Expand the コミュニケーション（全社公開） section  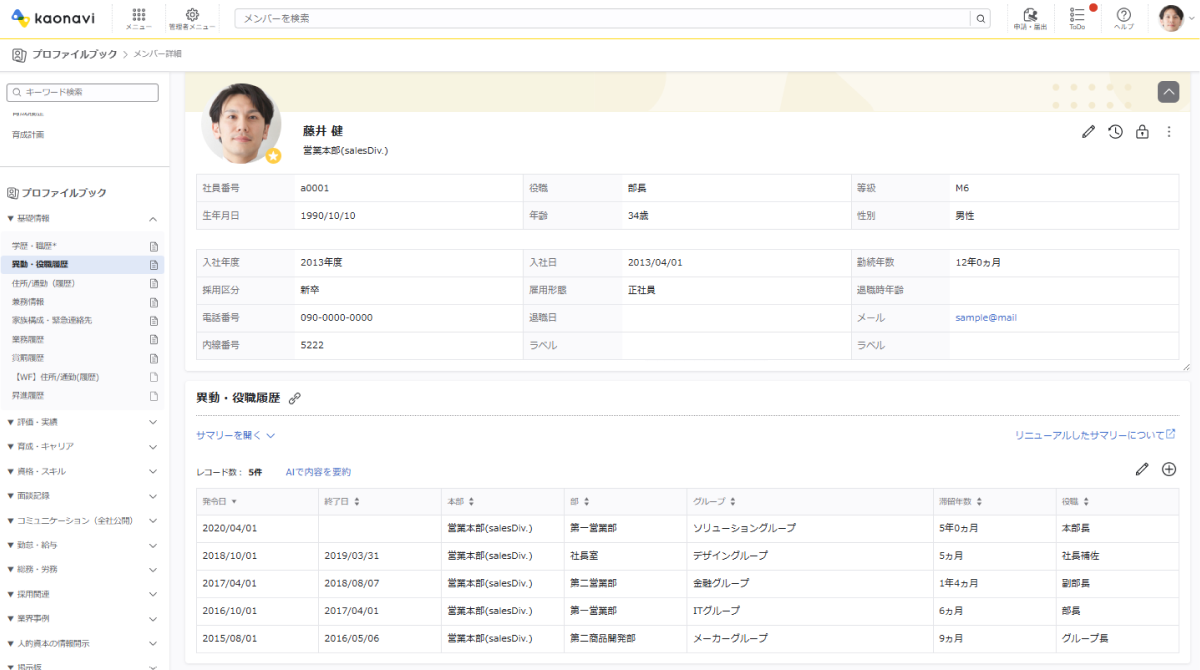pos(153,520)
